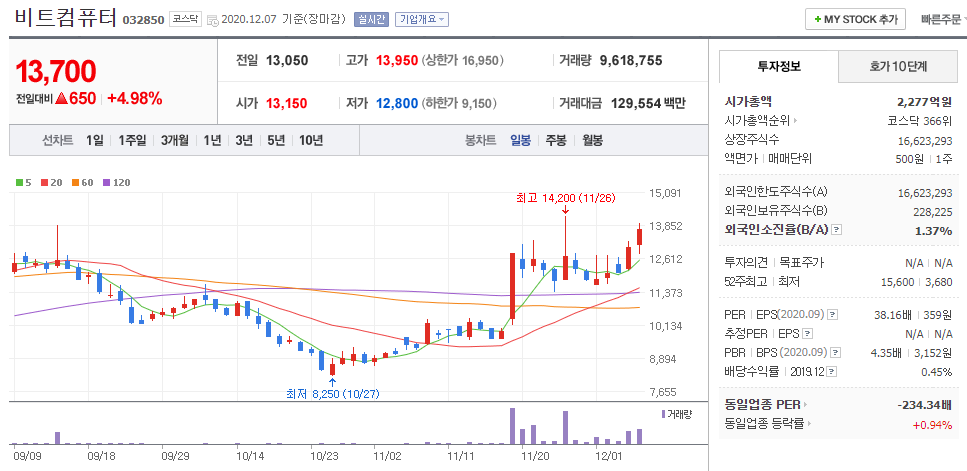Viewport: 967px width, 471px height.
Task: Click the purple 120-day moving average swatch
Action: click(106, 182)
